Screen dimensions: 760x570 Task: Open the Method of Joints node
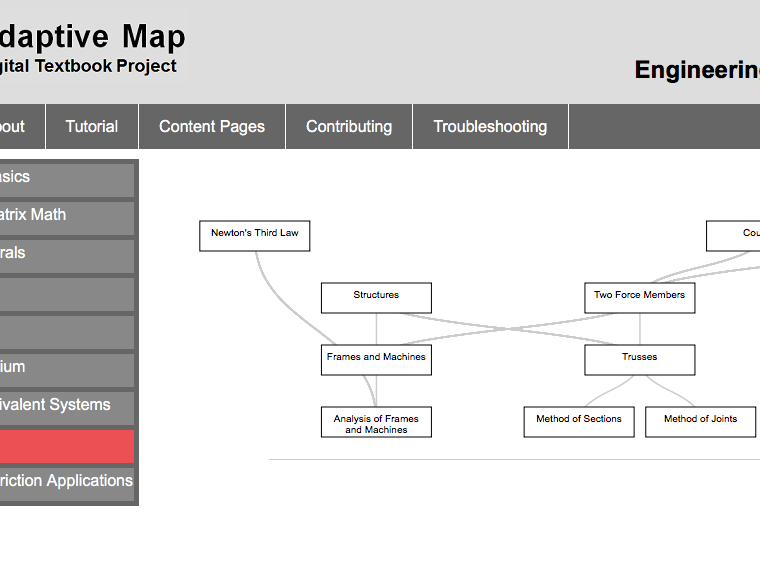700,422
